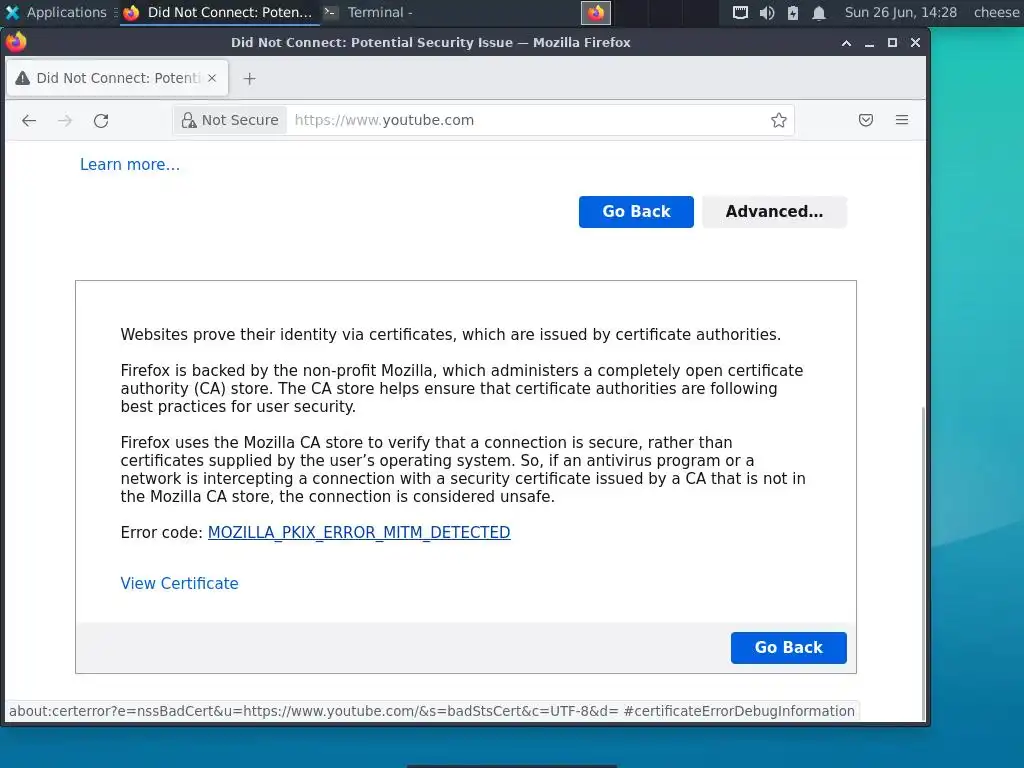The width and height of the screenshot is (1024, 768).
Task: Select the Firefox window taskbar entry
Action: [x=218, y=12]
